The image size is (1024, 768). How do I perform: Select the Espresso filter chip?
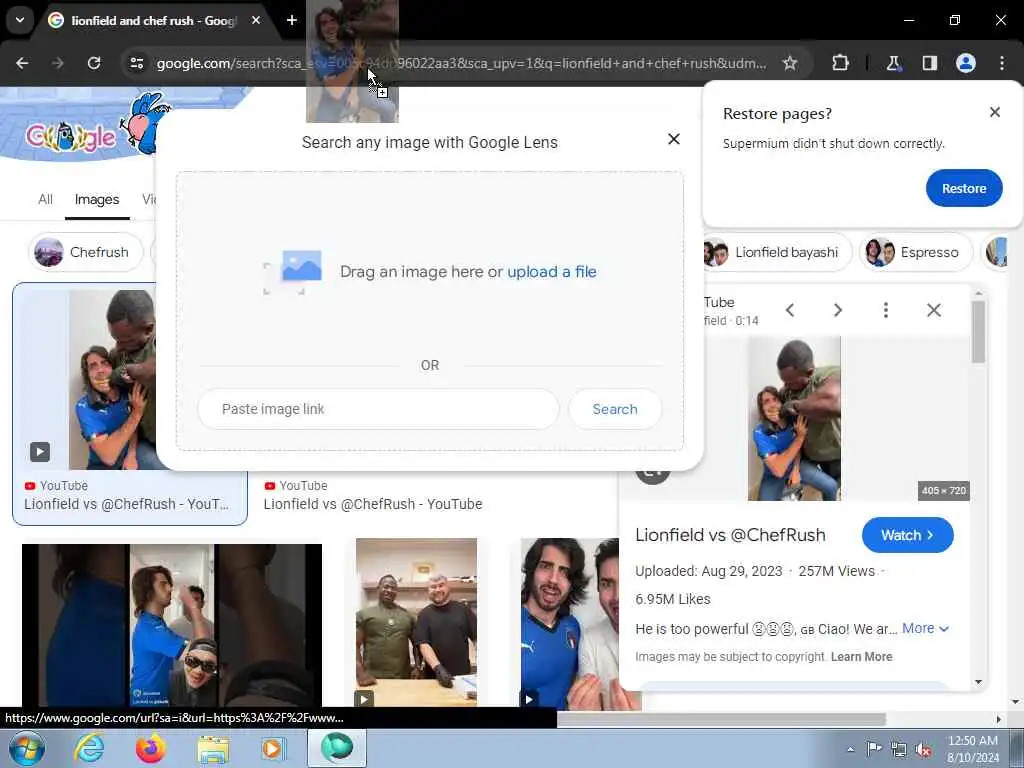click(915, 252)
